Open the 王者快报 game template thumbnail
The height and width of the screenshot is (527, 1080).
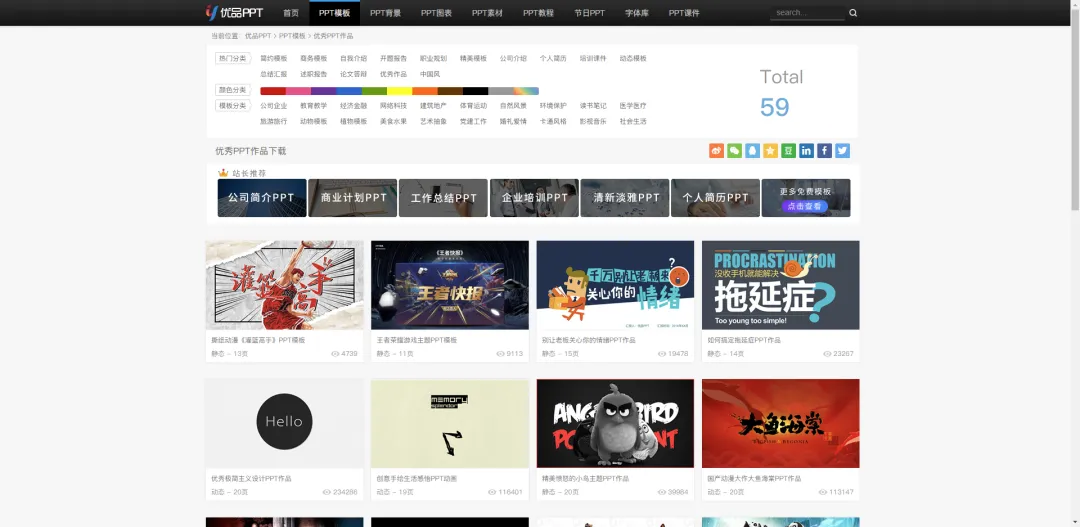click(x=450, y=285)
